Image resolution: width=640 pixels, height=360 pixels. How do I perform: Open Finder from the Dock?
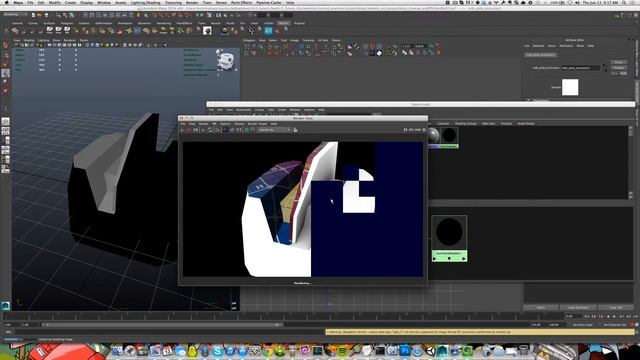(117, 350)
